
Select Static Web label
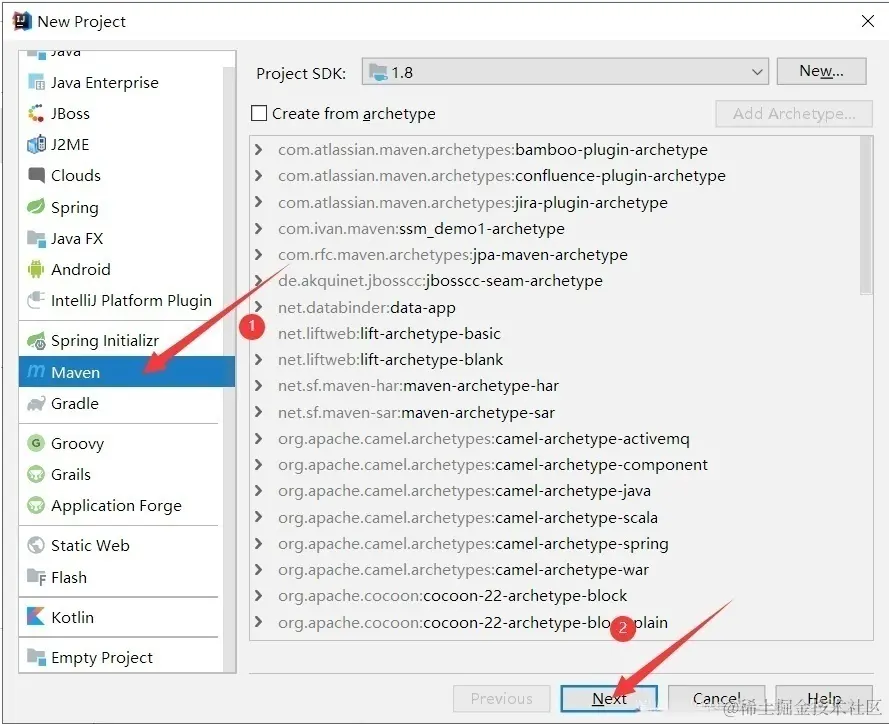click(90, 545)
